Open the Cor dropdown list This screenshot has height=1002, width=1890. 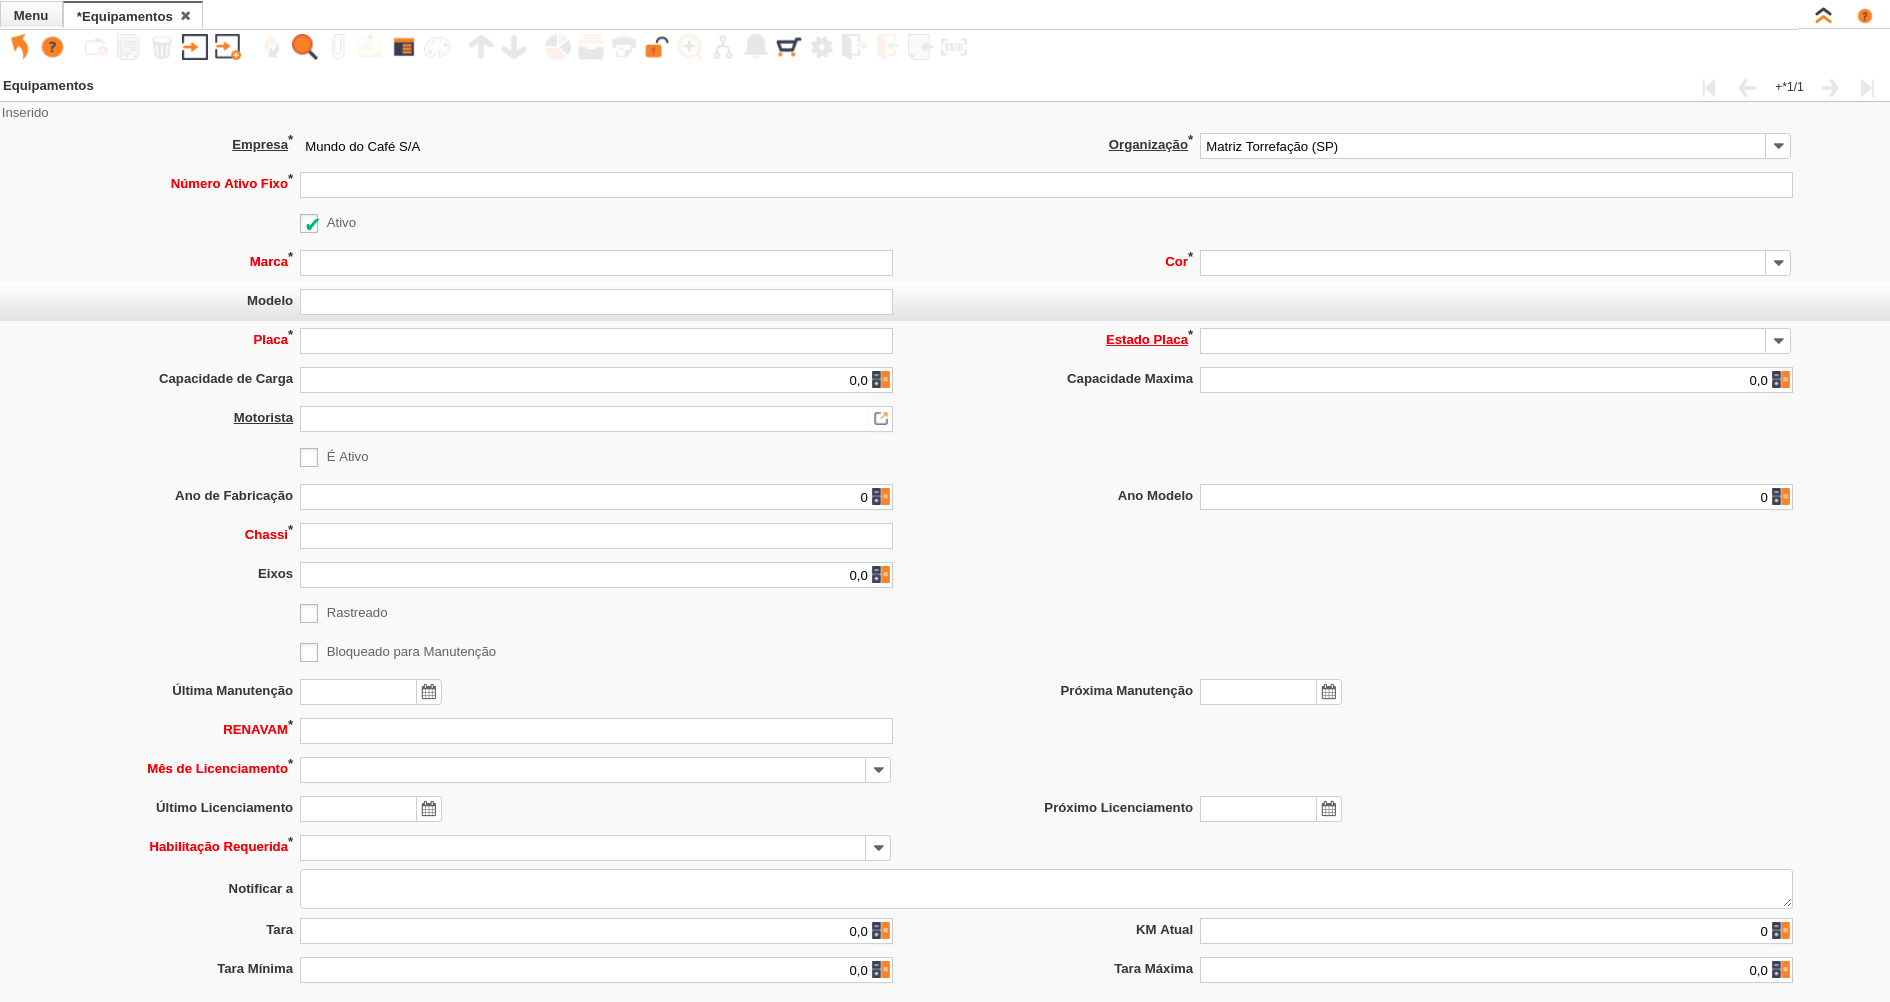[x=1778, y=264]
